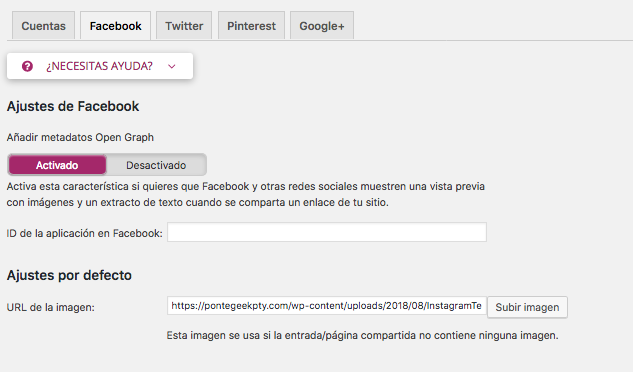This screenshot has height=372, width=633.
Task: Click the Subir imagen button
Action: 527,307
